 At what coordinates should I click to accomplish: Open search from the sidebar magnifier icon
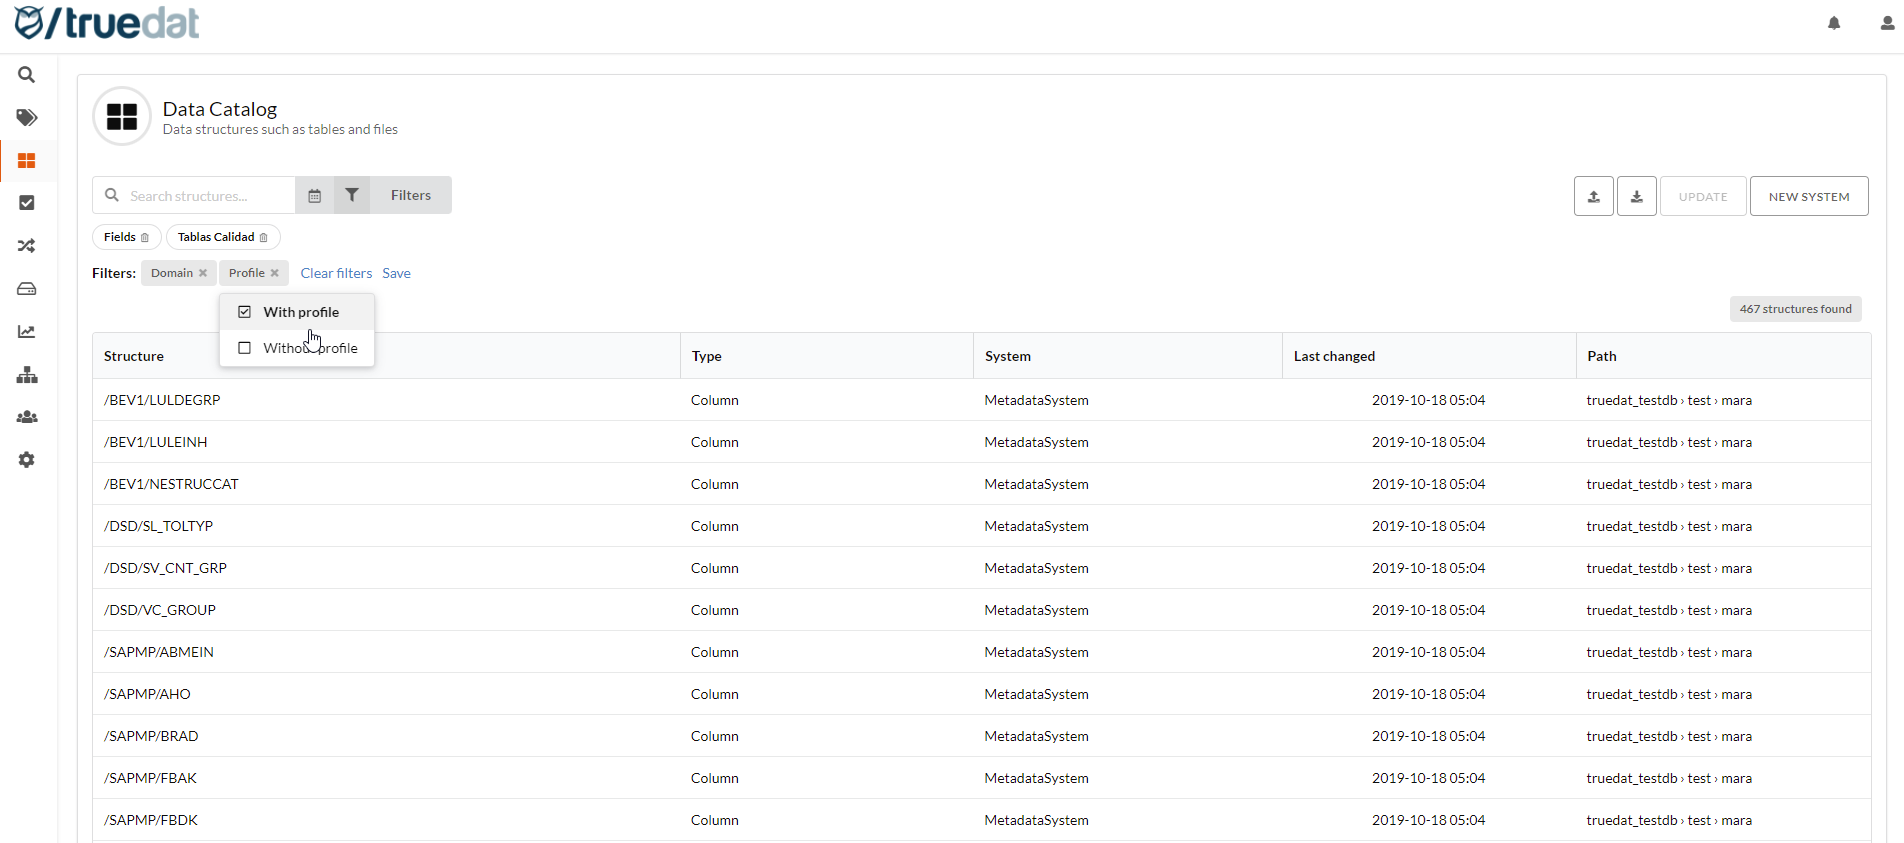tap(27, 75)
